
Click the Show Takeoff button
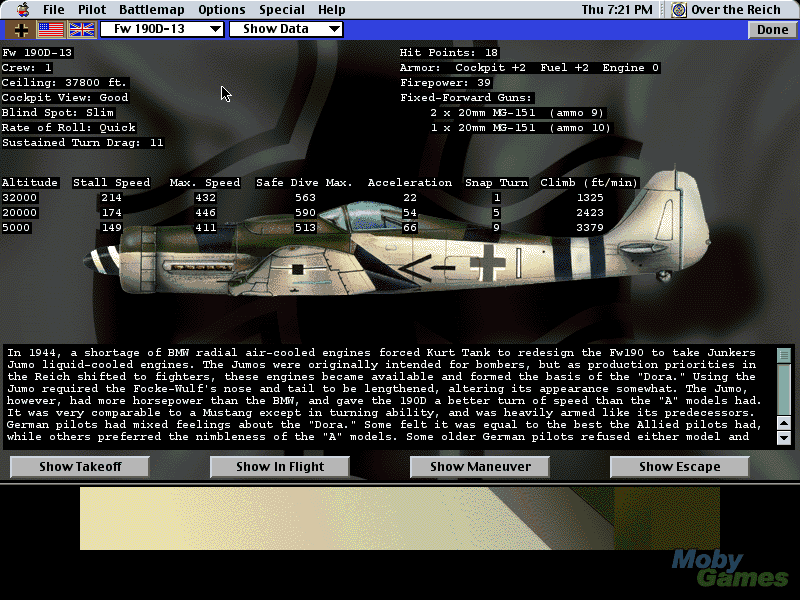80,467
